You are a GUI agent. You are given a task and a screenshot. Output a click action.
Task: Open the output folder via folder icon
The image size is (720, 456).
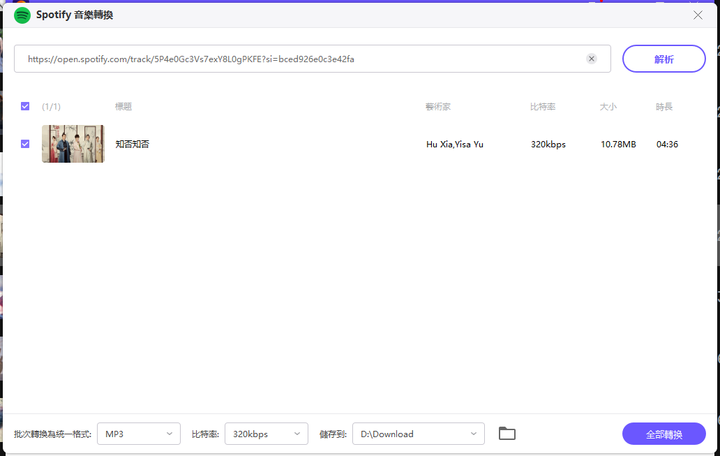507,433
